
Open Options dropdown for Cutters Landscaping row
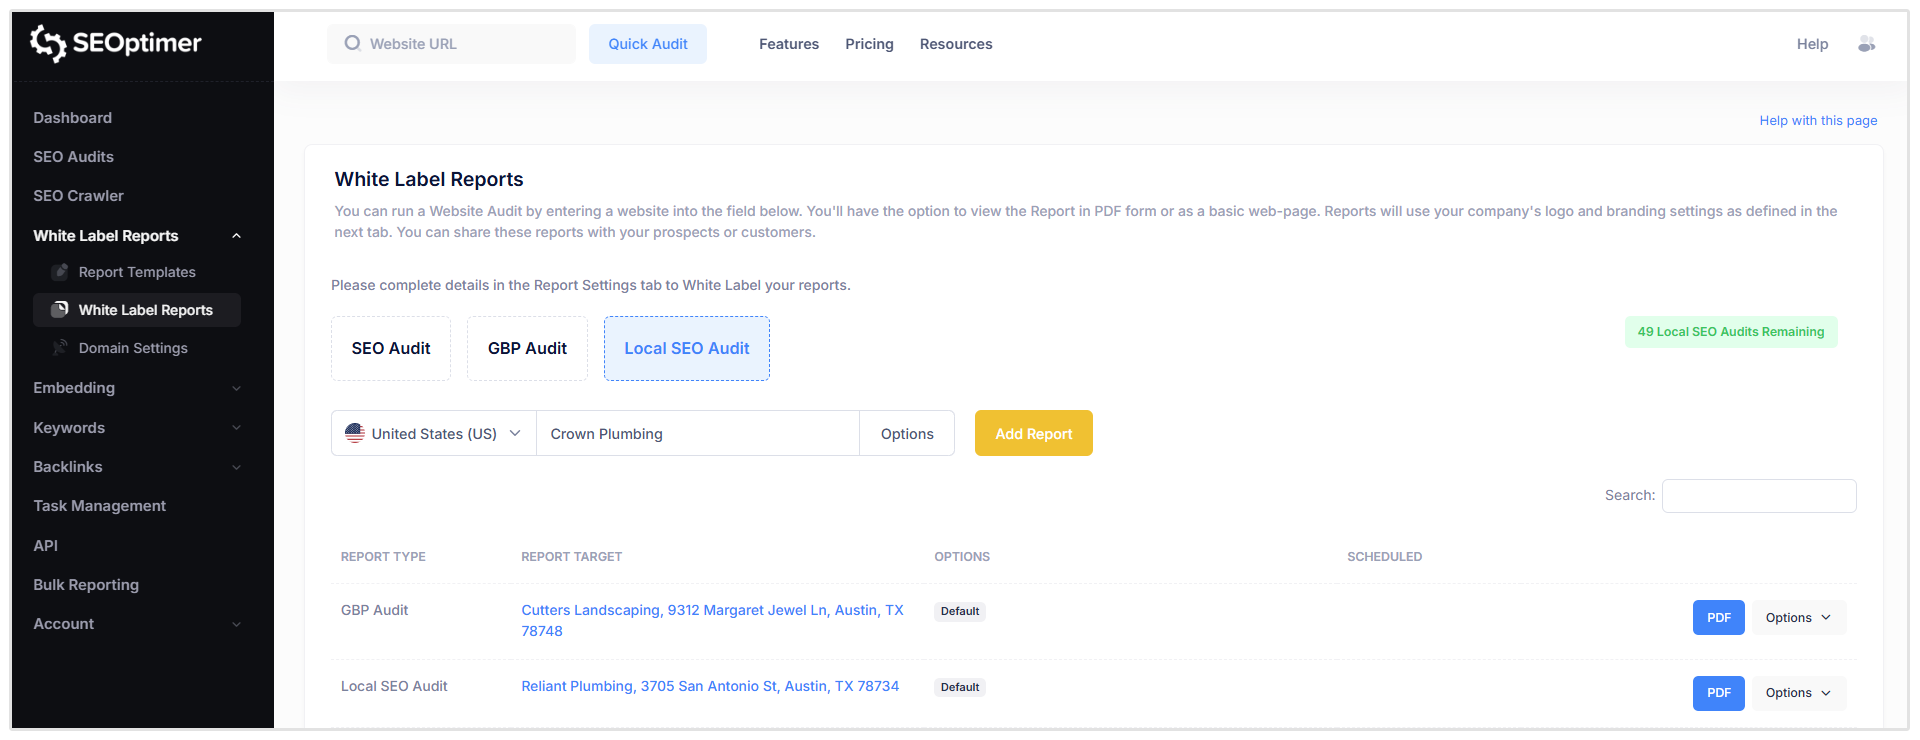(1798, 618)
